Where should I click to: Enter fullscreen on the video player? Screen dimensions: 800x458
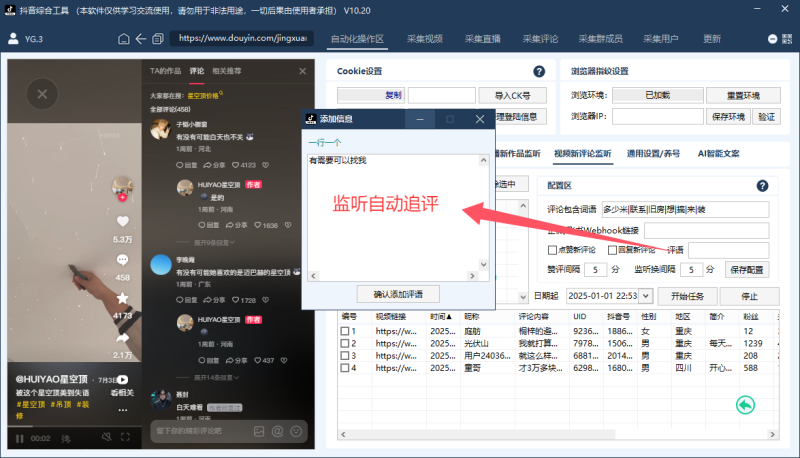click(126, 437)
